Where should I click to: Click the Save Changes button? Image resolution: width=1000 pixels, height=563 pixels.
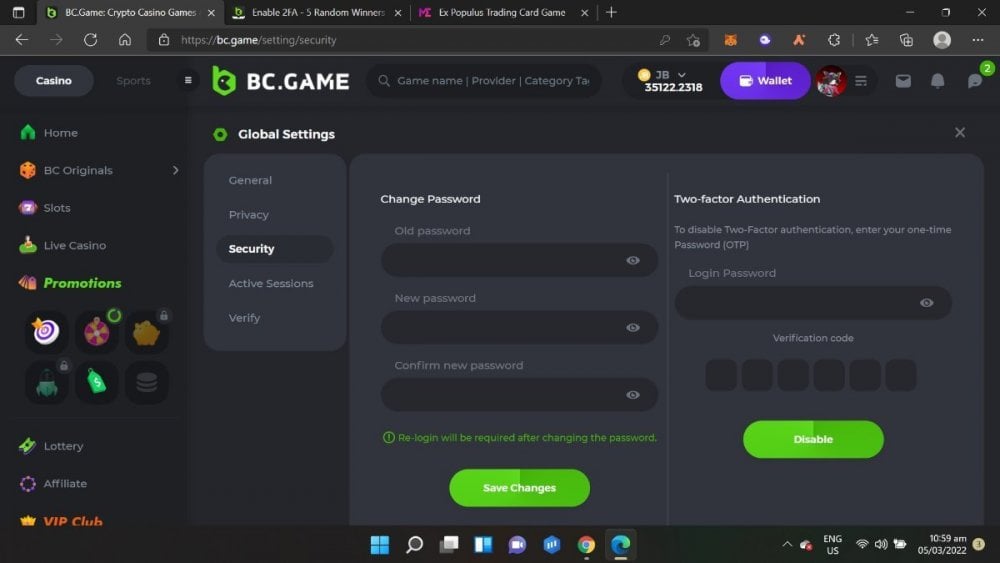(519, 488)
